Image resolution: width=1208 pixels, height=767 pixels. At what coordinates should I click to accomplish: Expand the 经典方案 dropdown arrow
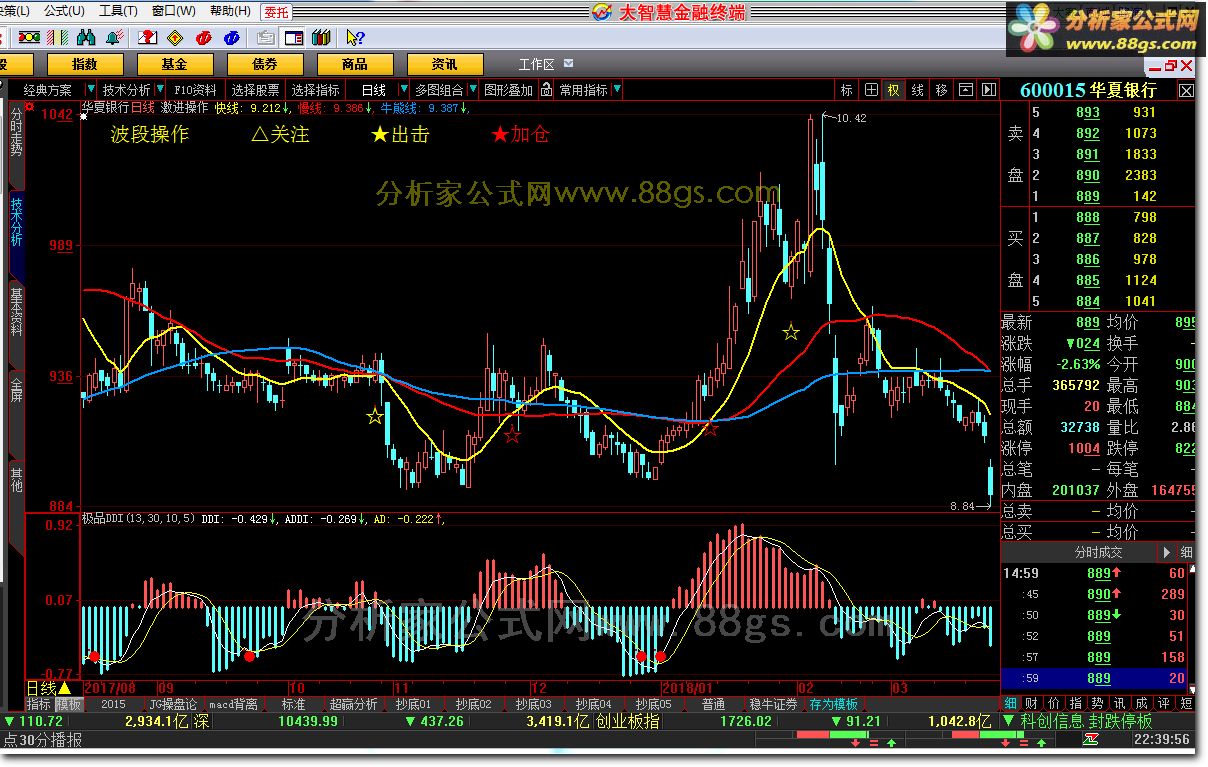click(x=90, y=89)
